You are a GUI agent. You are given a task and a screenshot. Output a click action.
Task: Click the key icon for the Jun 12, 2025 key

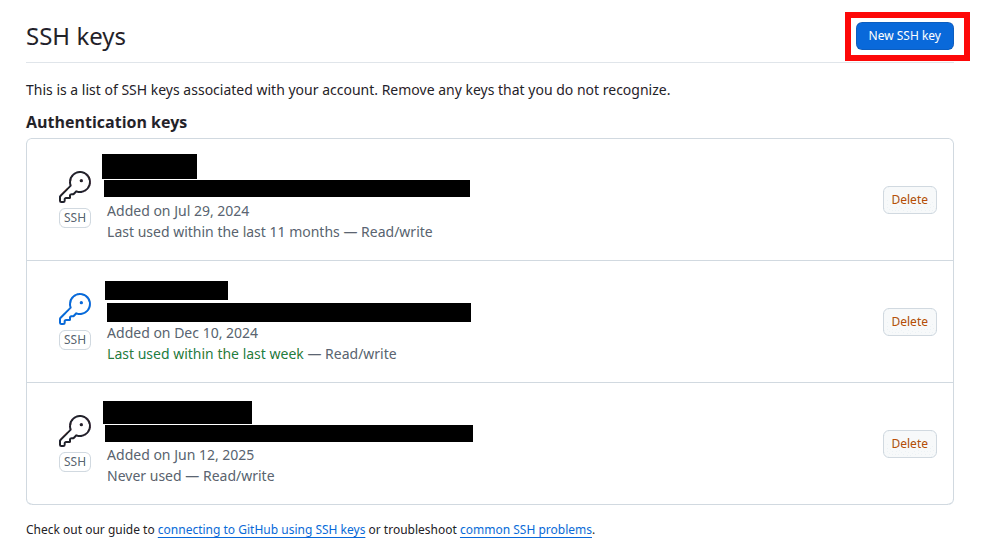click(x=75, y=431)
